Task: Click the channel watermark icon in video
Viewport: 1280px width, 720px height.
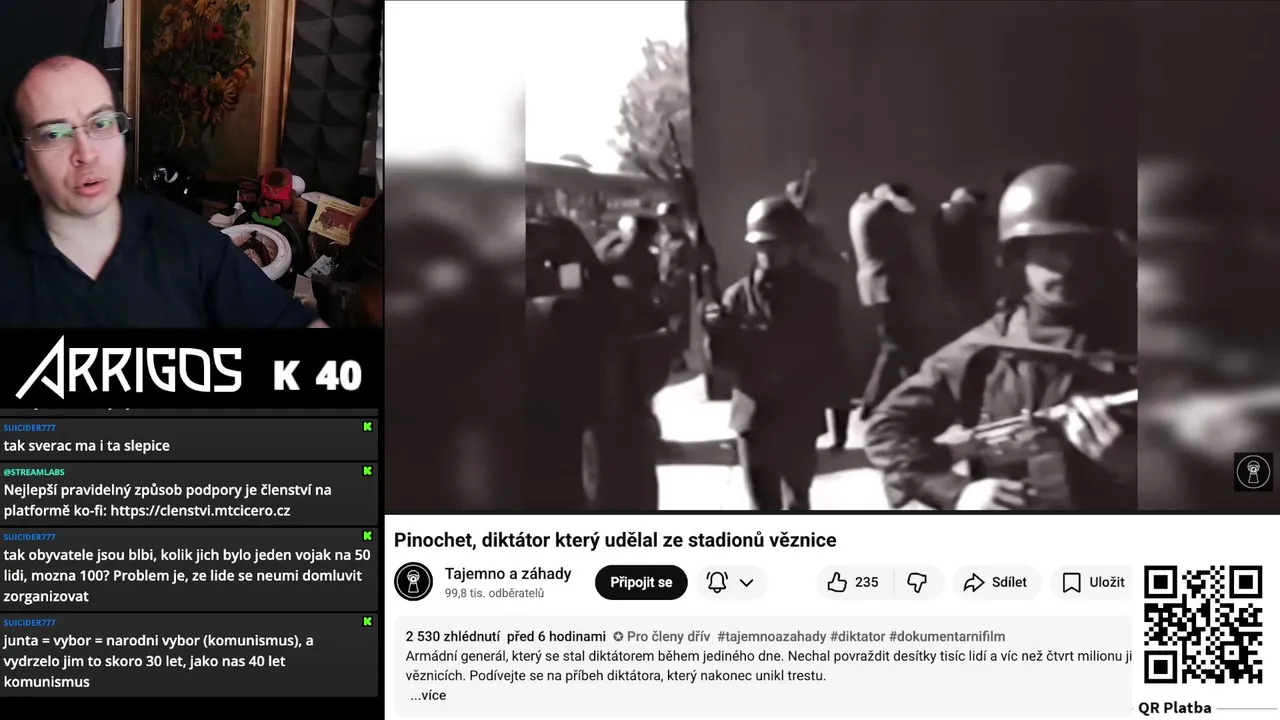Action: [x=1253, y=471]
